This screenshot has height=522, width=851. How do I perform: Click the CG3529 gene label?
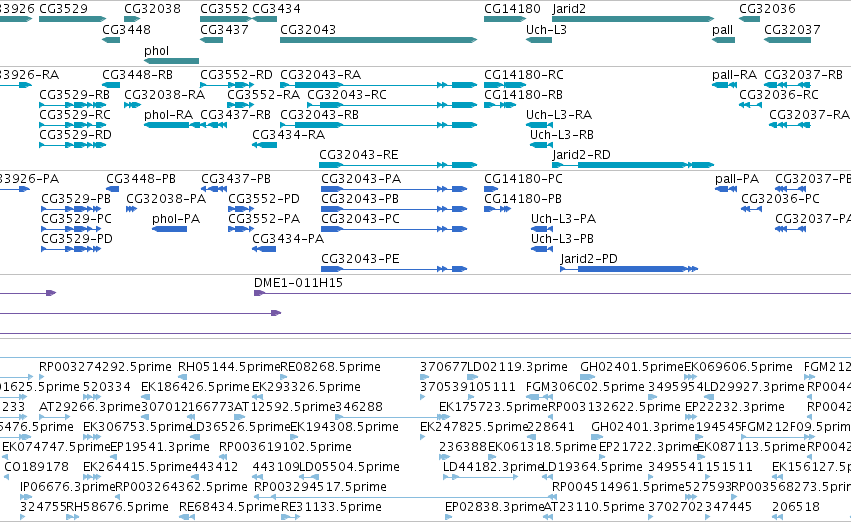[x=63, y=9]
